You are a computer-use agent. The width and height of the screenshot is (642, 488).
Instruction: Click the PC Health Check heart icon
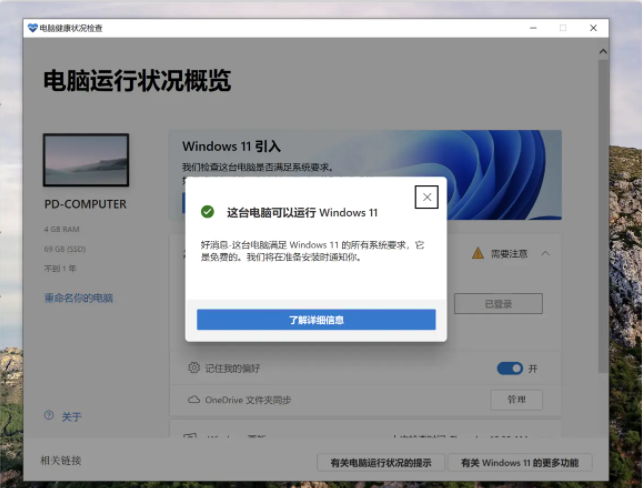(32, 28)
